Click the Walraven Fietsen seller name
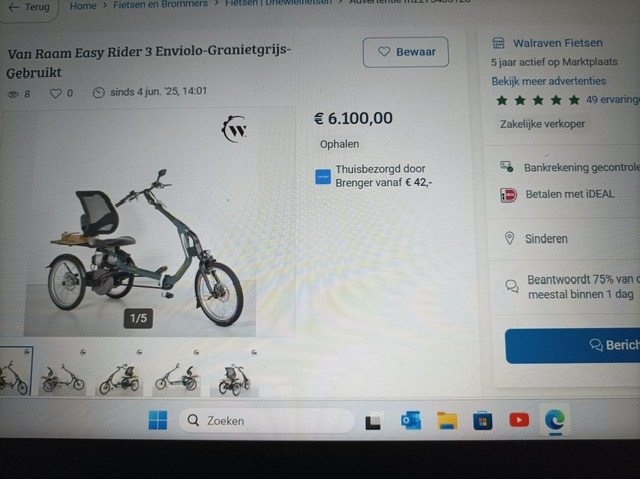This screenshot has width=640, height=479. [558, 43]
